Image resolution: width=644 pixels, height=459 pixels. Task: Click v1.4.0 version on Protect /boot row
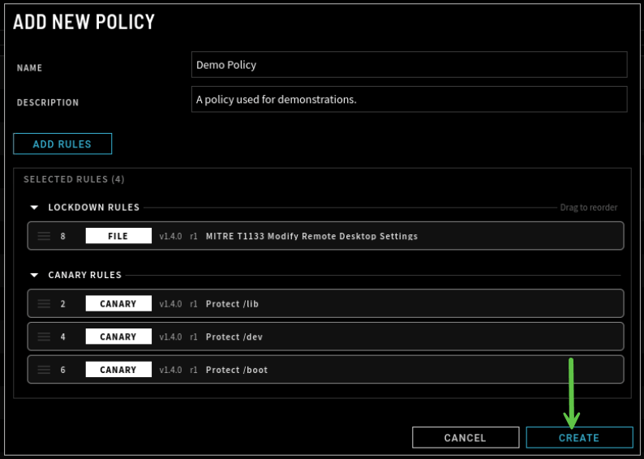click(170, 369)
